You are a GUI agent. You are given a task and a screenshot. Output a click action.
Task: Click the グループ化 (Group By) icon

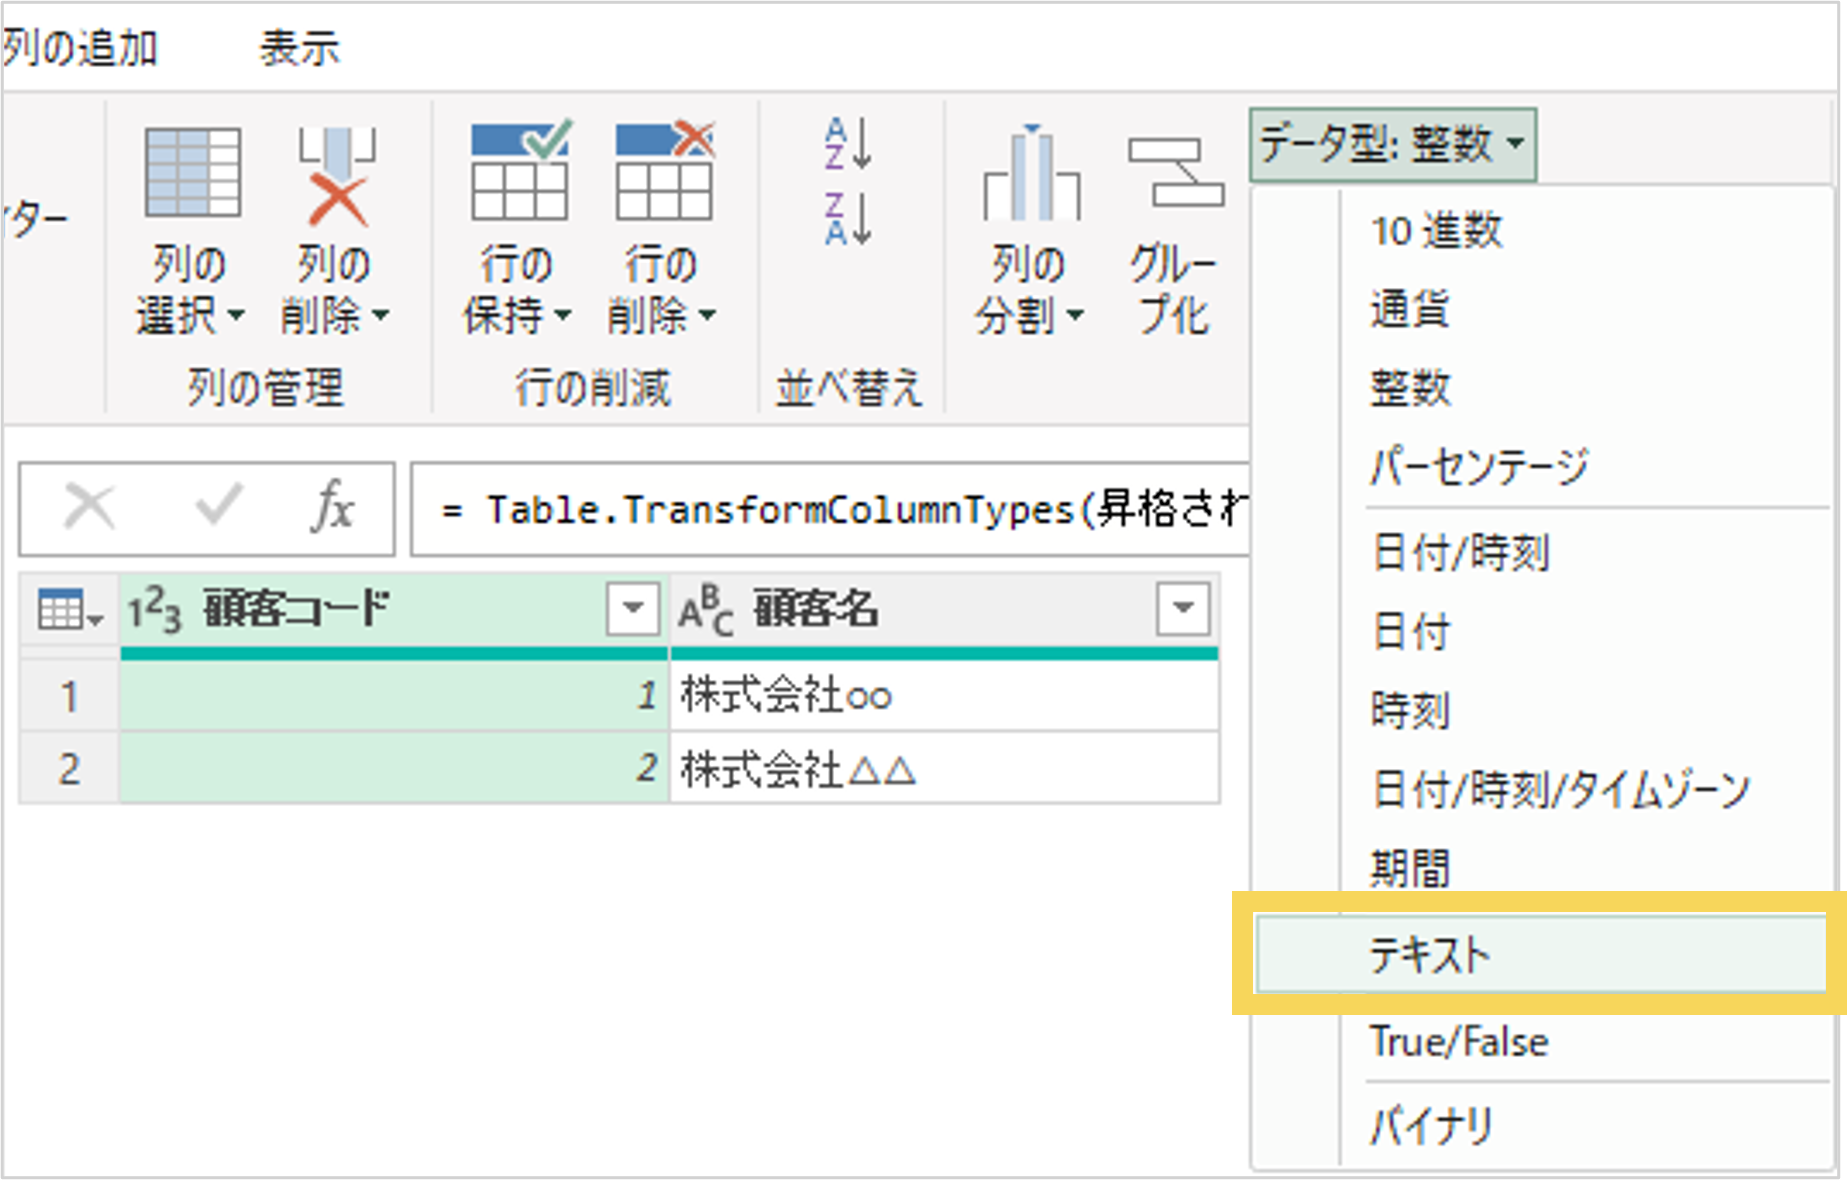1175,172
